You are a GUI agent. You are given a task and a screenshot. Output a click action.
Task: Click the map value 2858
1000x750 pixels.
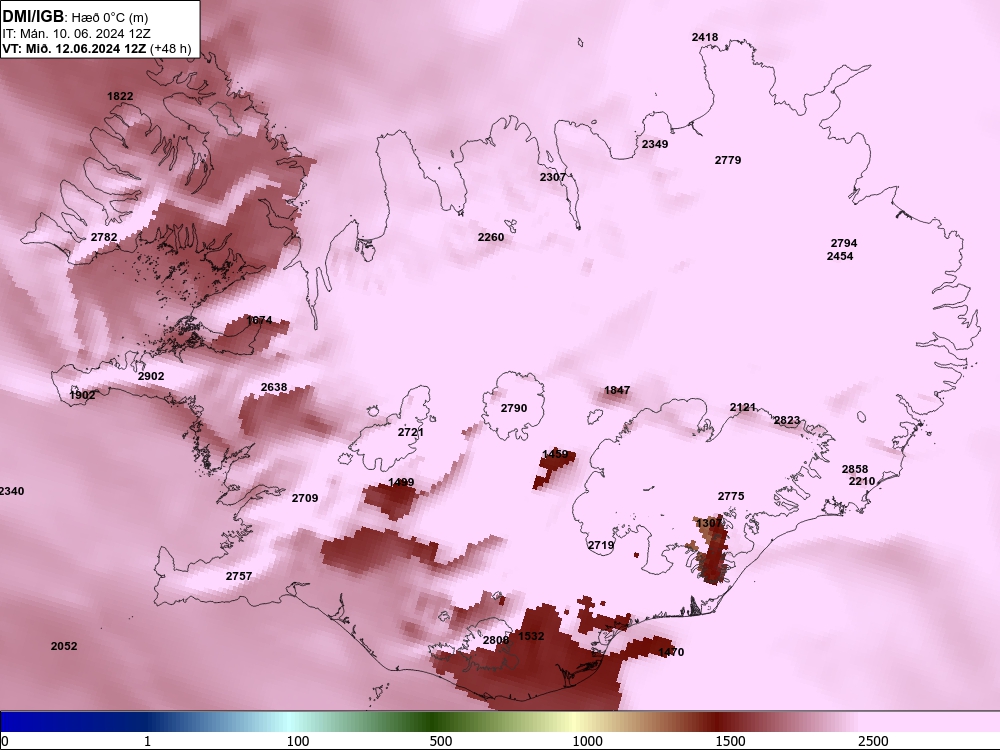(855, 469)
